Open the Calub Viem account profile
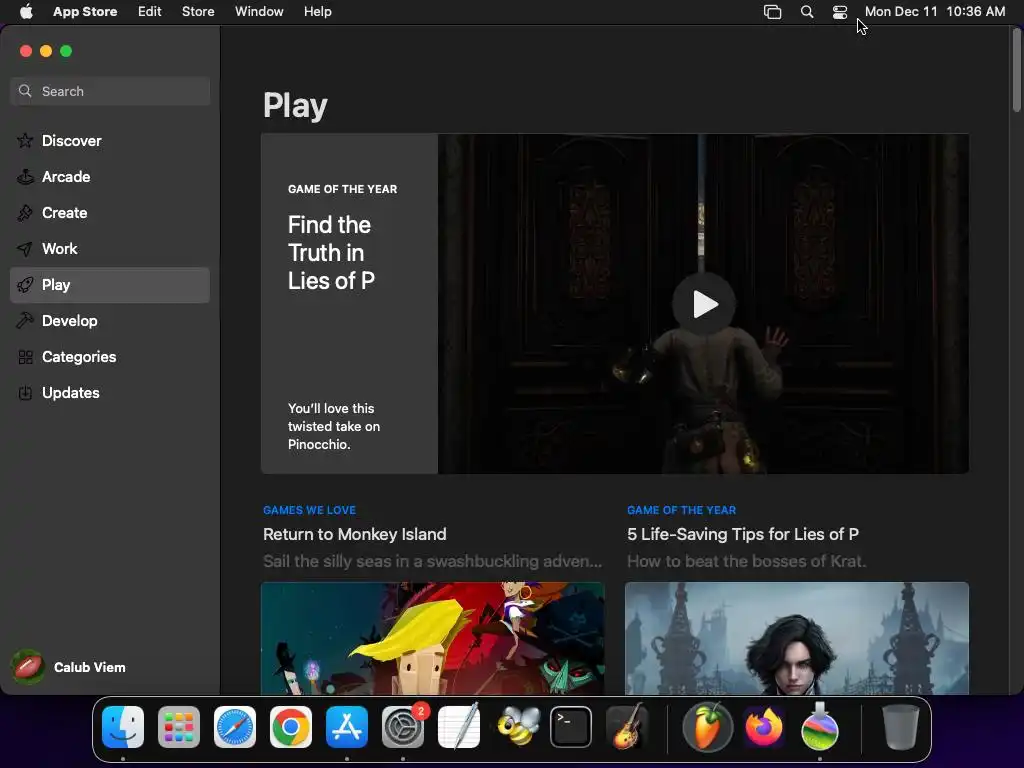The height and width of the screenshot is (768, 1024). pos(69,667)
